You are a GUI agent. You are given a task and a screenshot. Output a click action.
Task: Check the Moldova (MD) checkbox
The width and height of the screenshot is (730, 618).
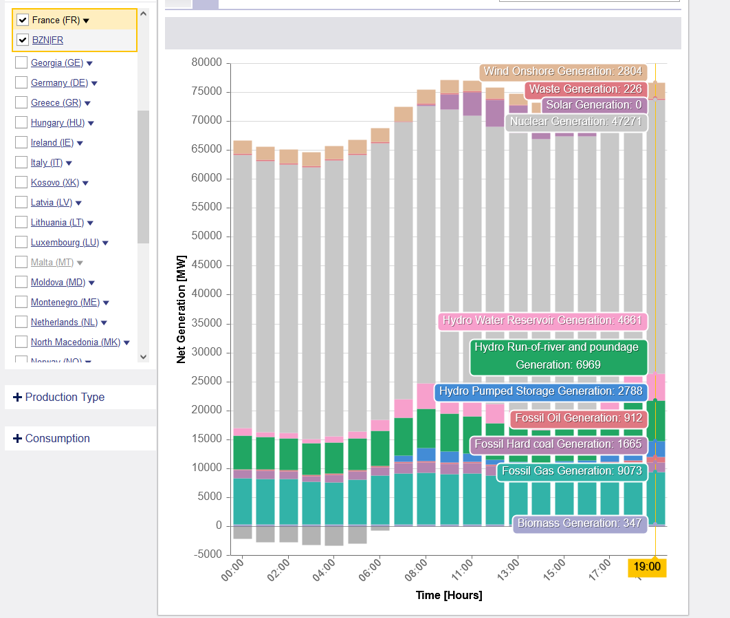(x=21, y=282)
